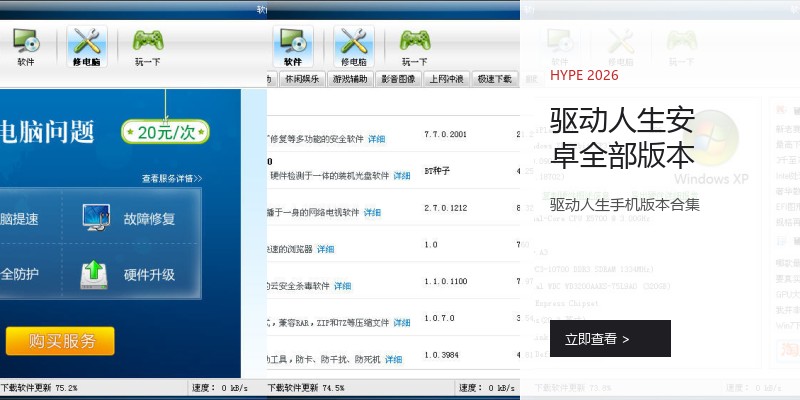Click version number 1.0.7.0
Screen dimensions: 800x400
(x=439, y=318)
